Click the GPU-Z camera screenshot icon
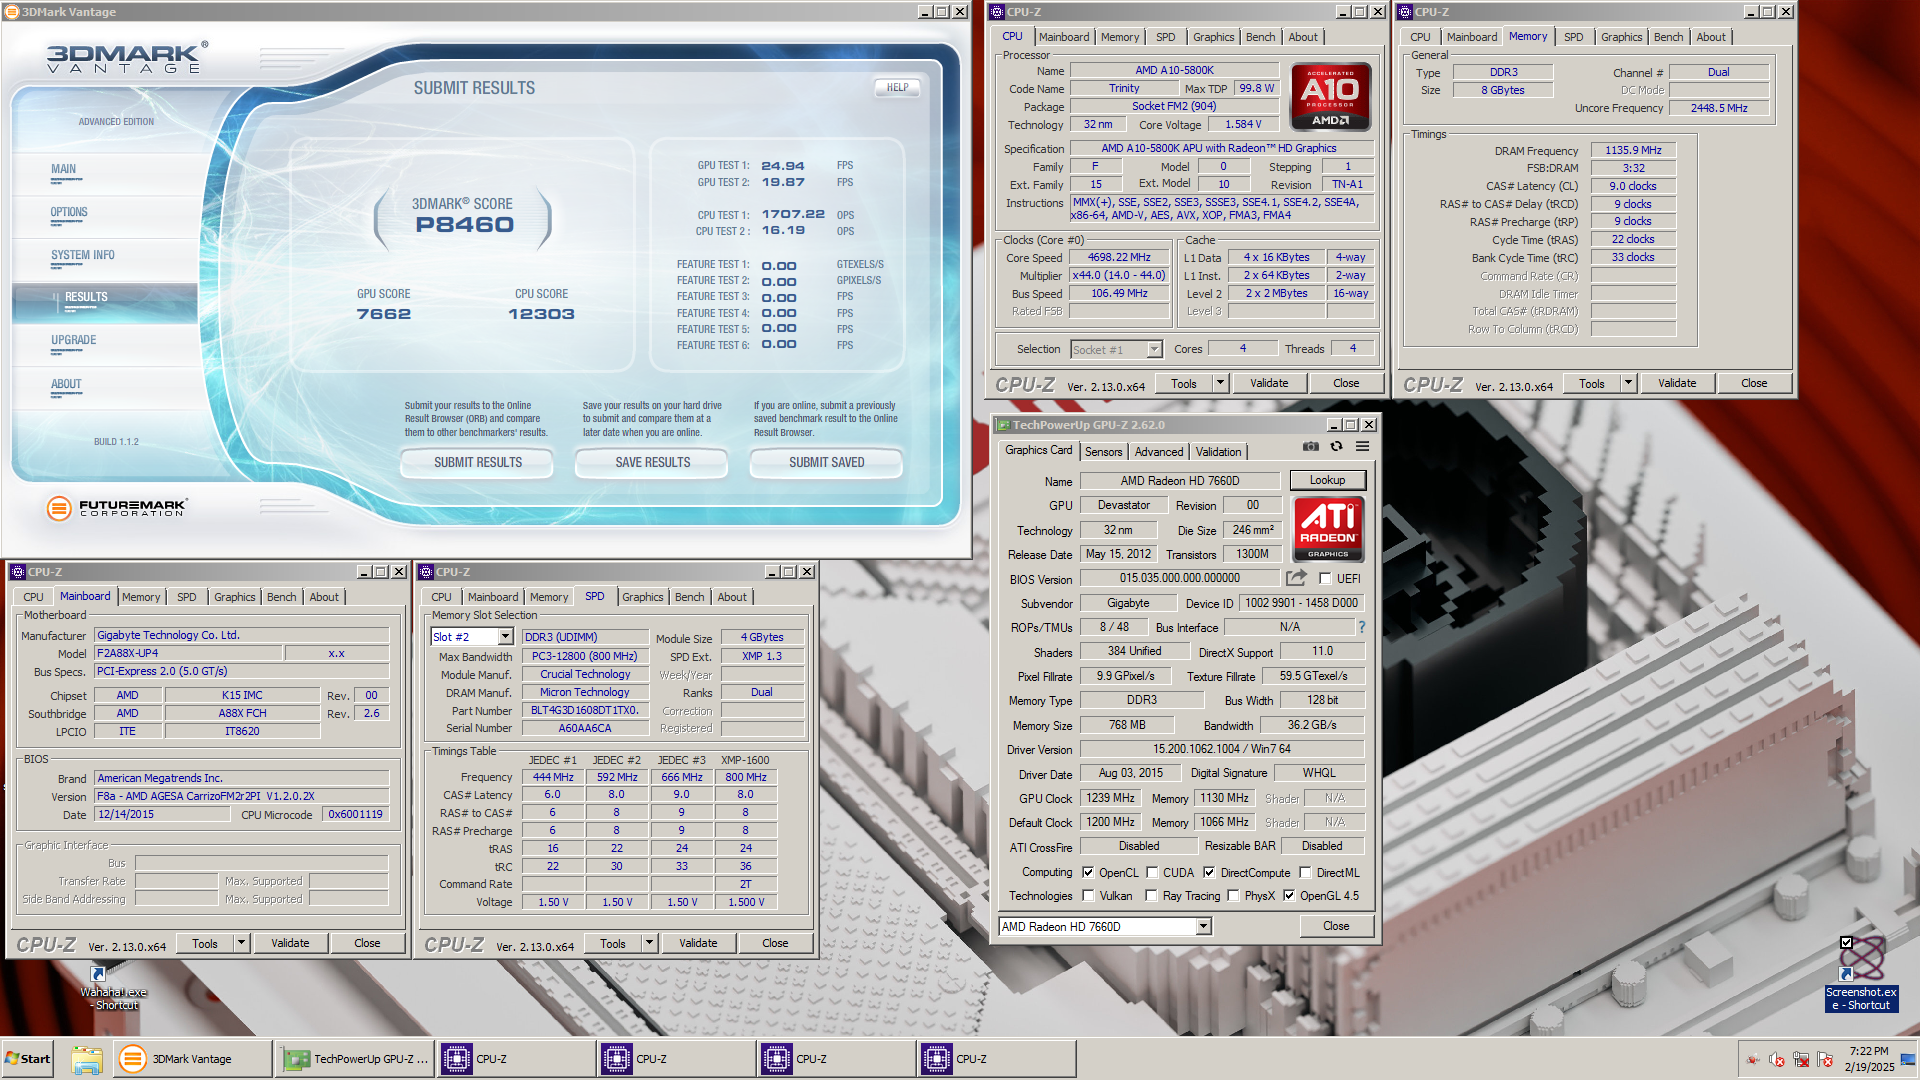 [1310, 447]
